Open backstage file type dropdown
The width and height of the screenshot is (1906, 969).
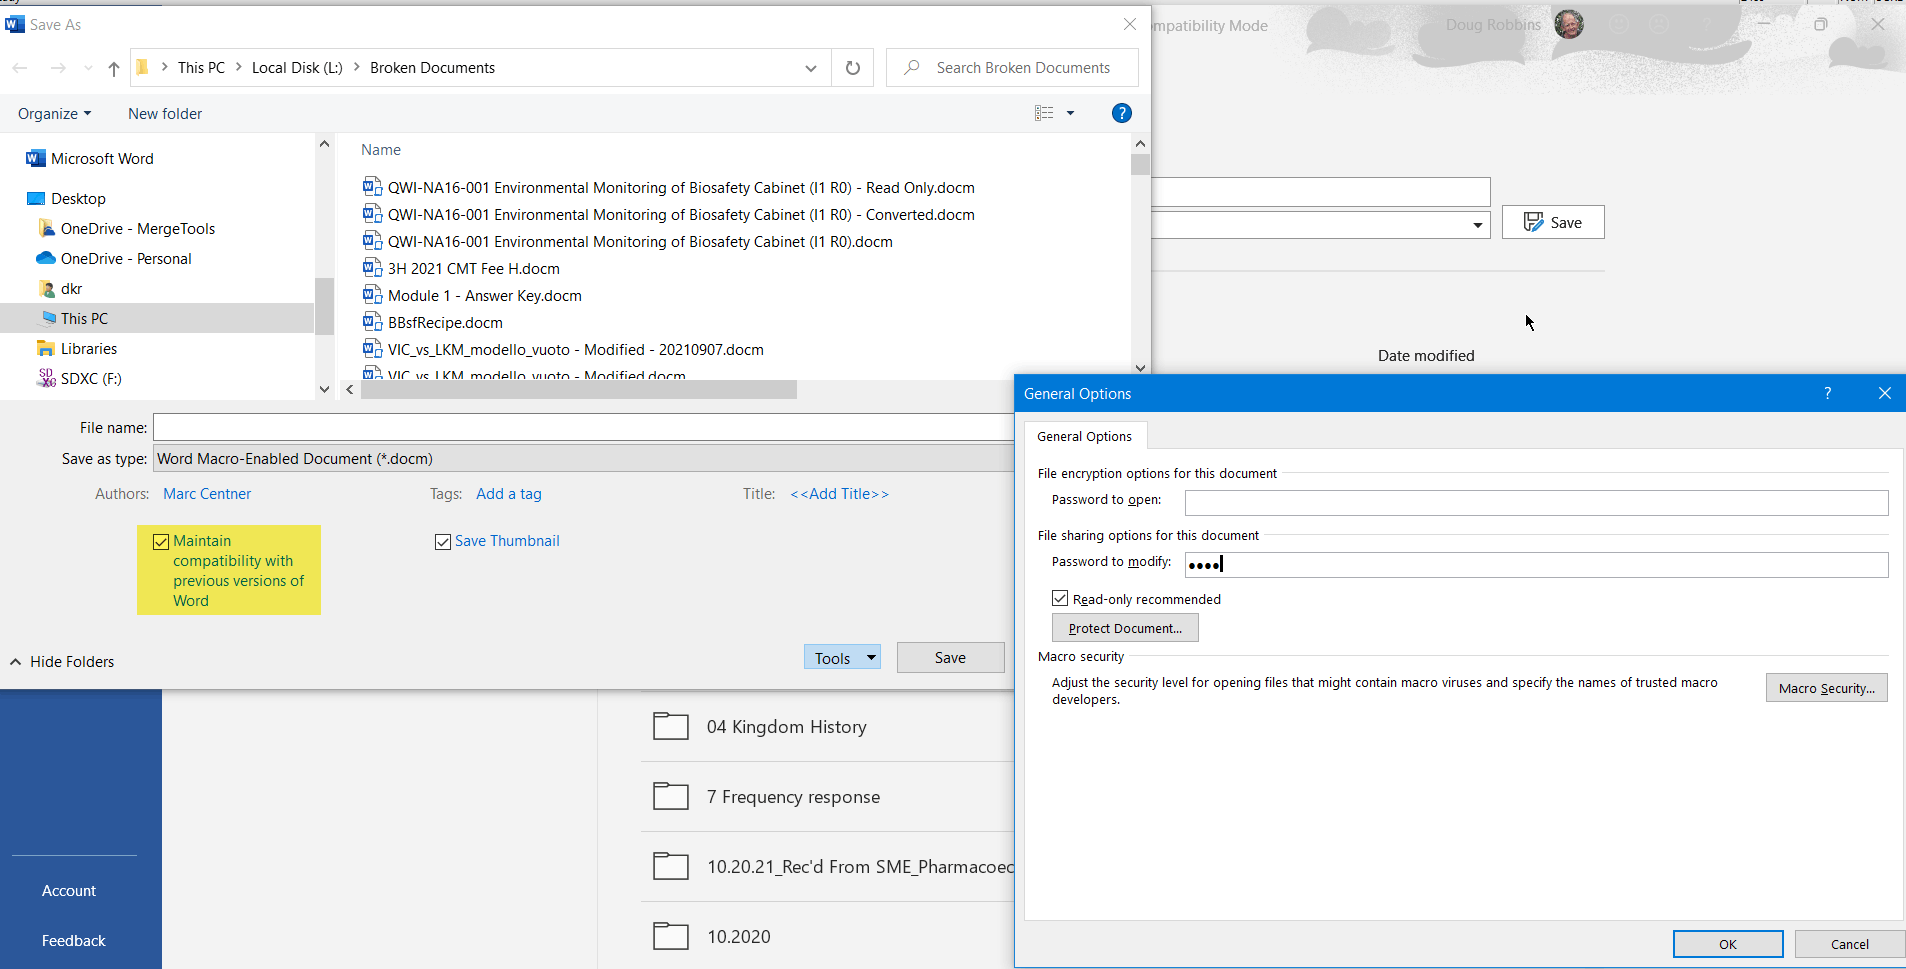1477,225
